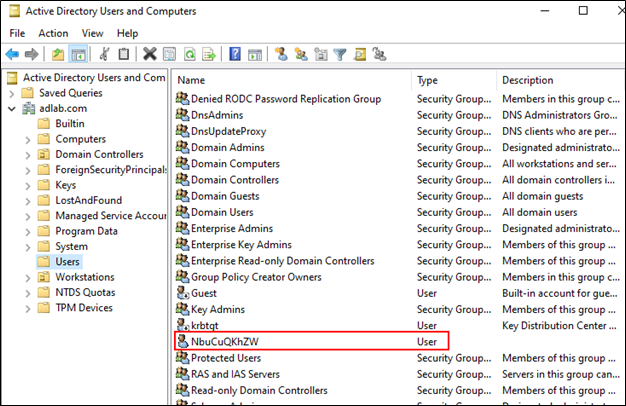Click the Back arrow toolbar icon
This screenshot has width=626, height=406.
[12, 54]
